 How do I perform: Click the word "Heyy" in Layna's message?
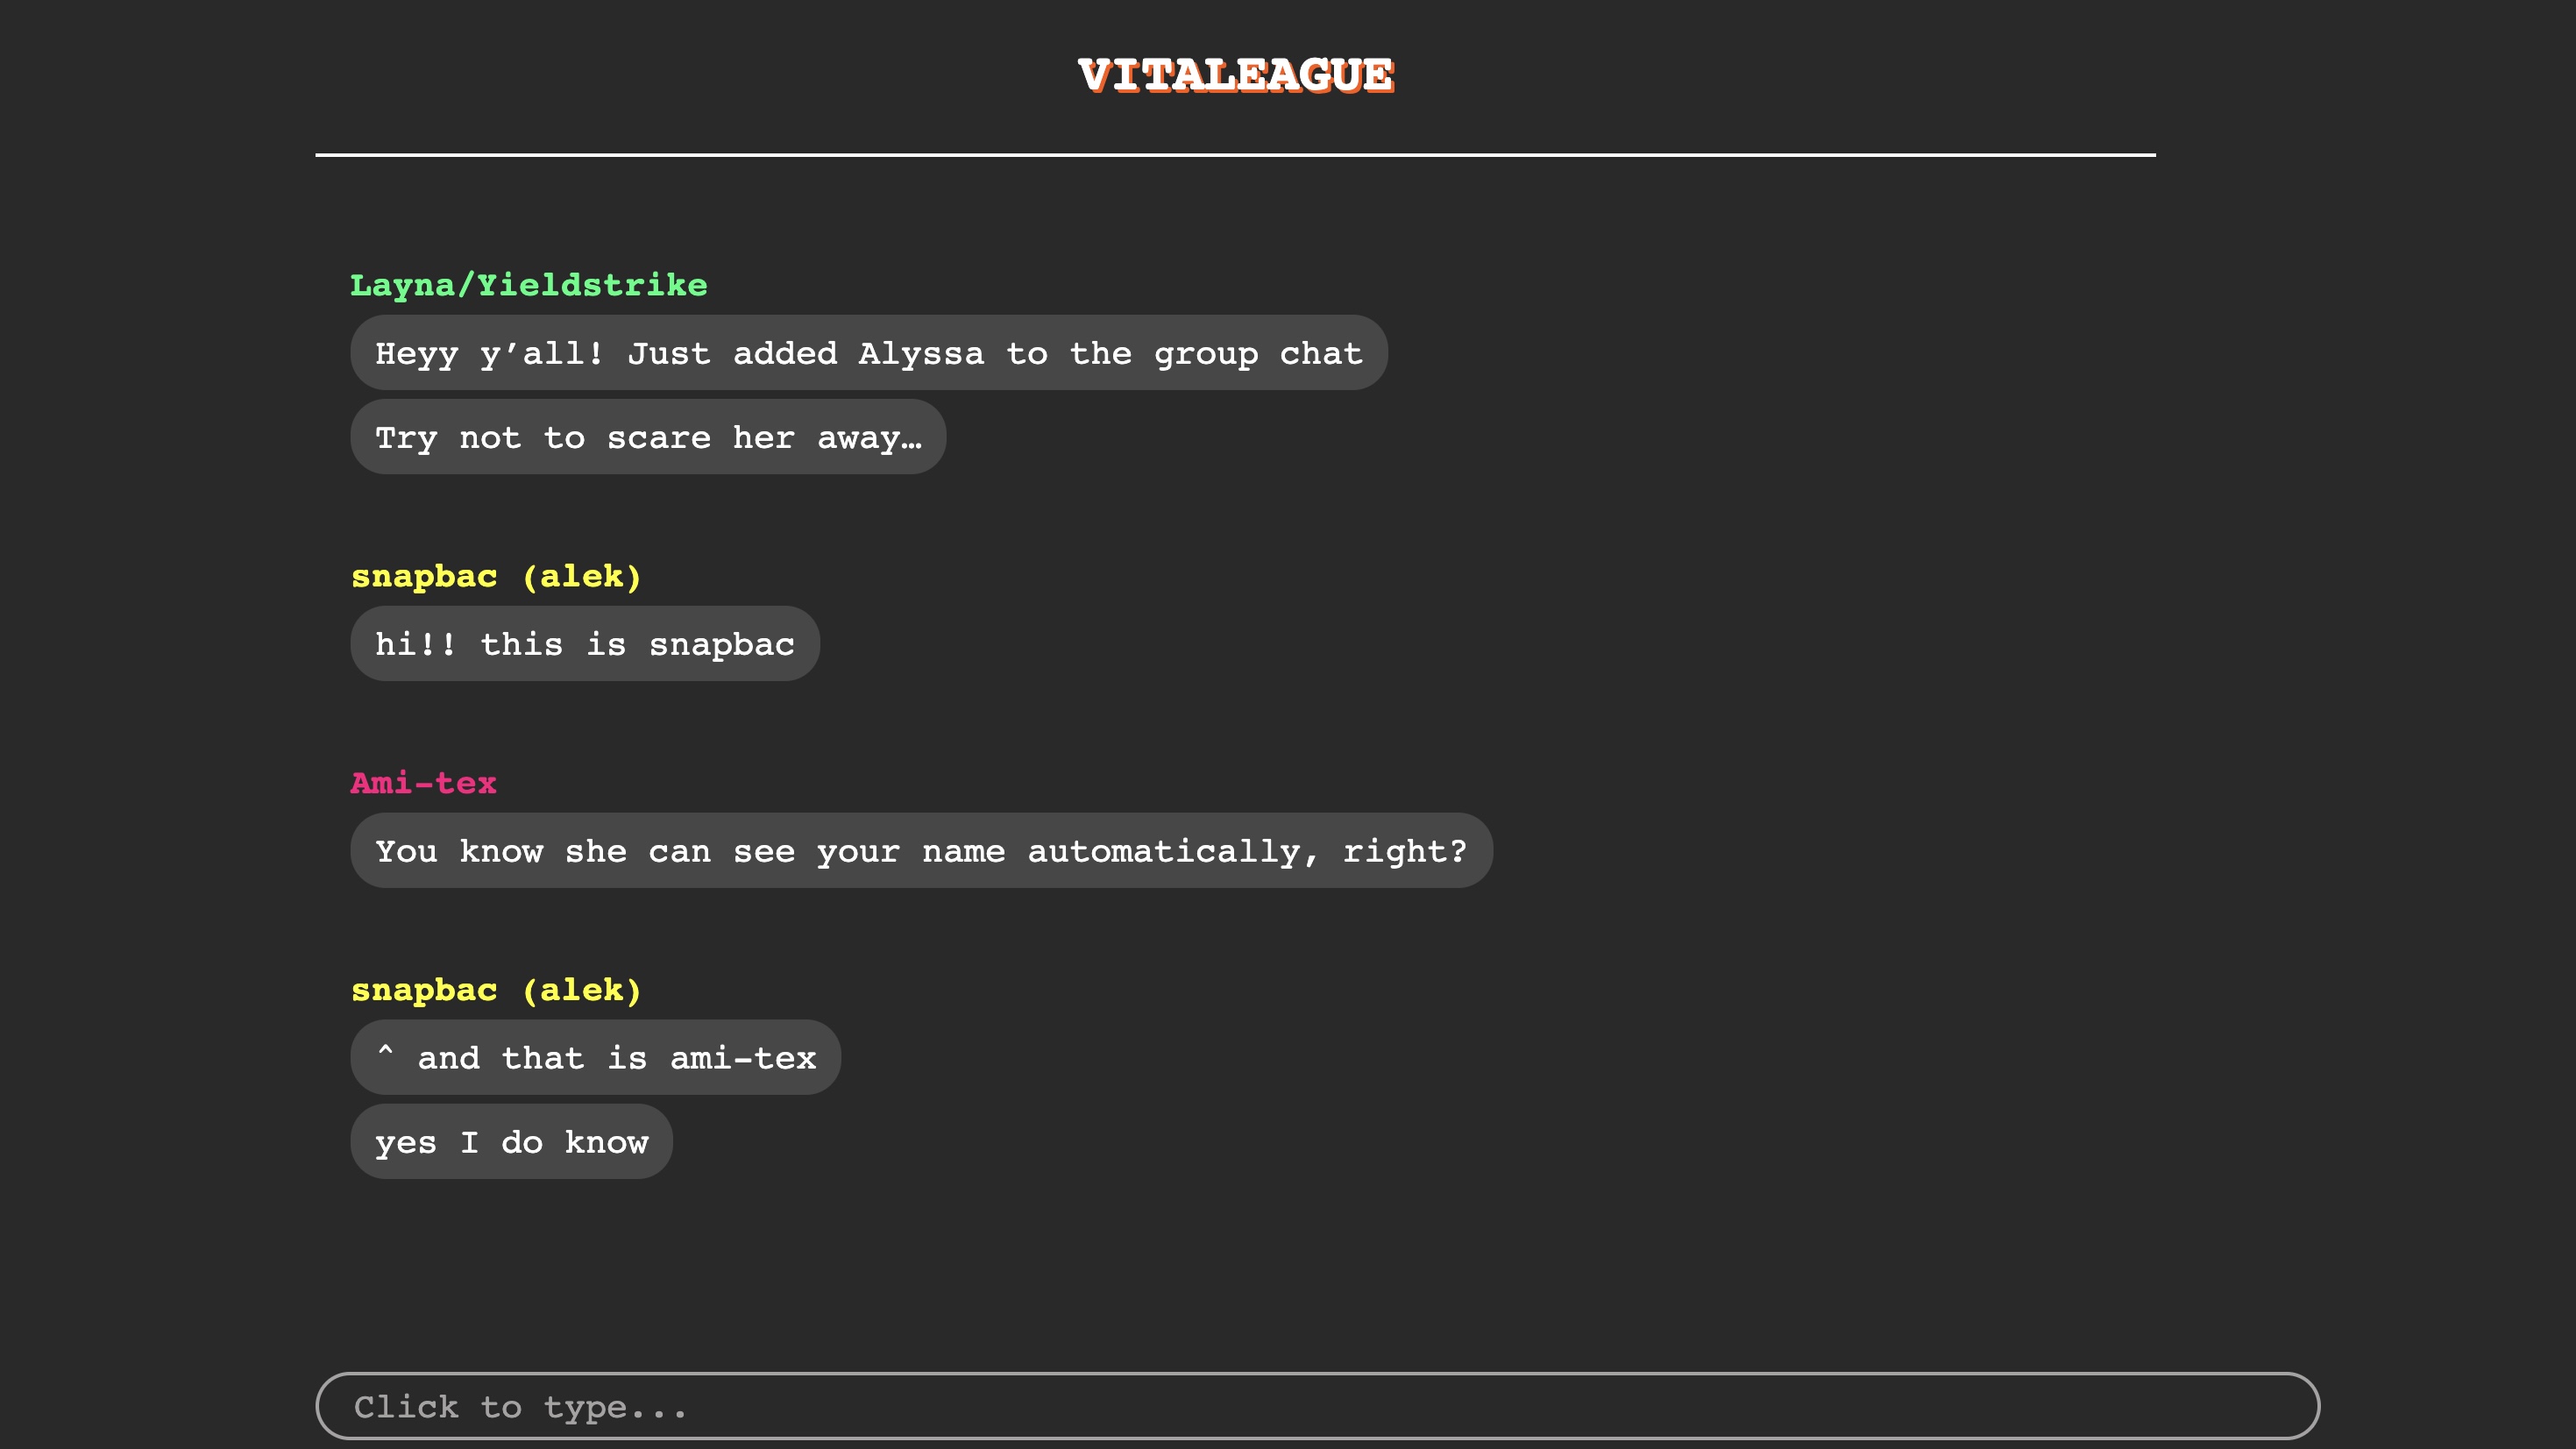pos(416,353)
